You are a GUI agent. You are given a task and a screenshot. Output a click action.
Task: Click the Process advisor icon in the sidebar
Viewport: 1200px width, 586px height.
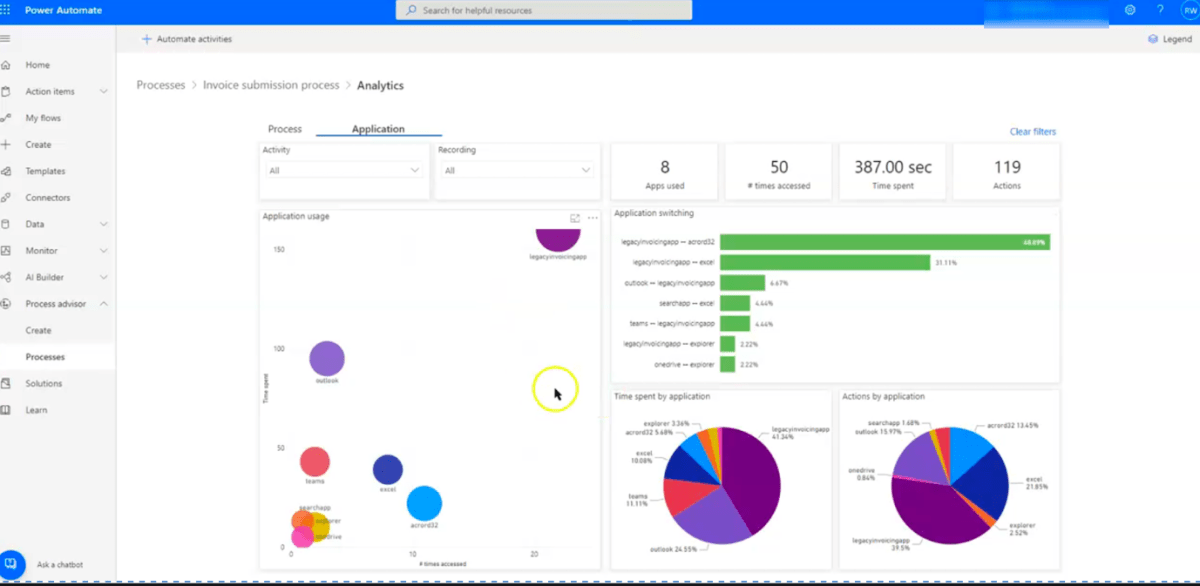pyautogui.click(x=6, y=304)
